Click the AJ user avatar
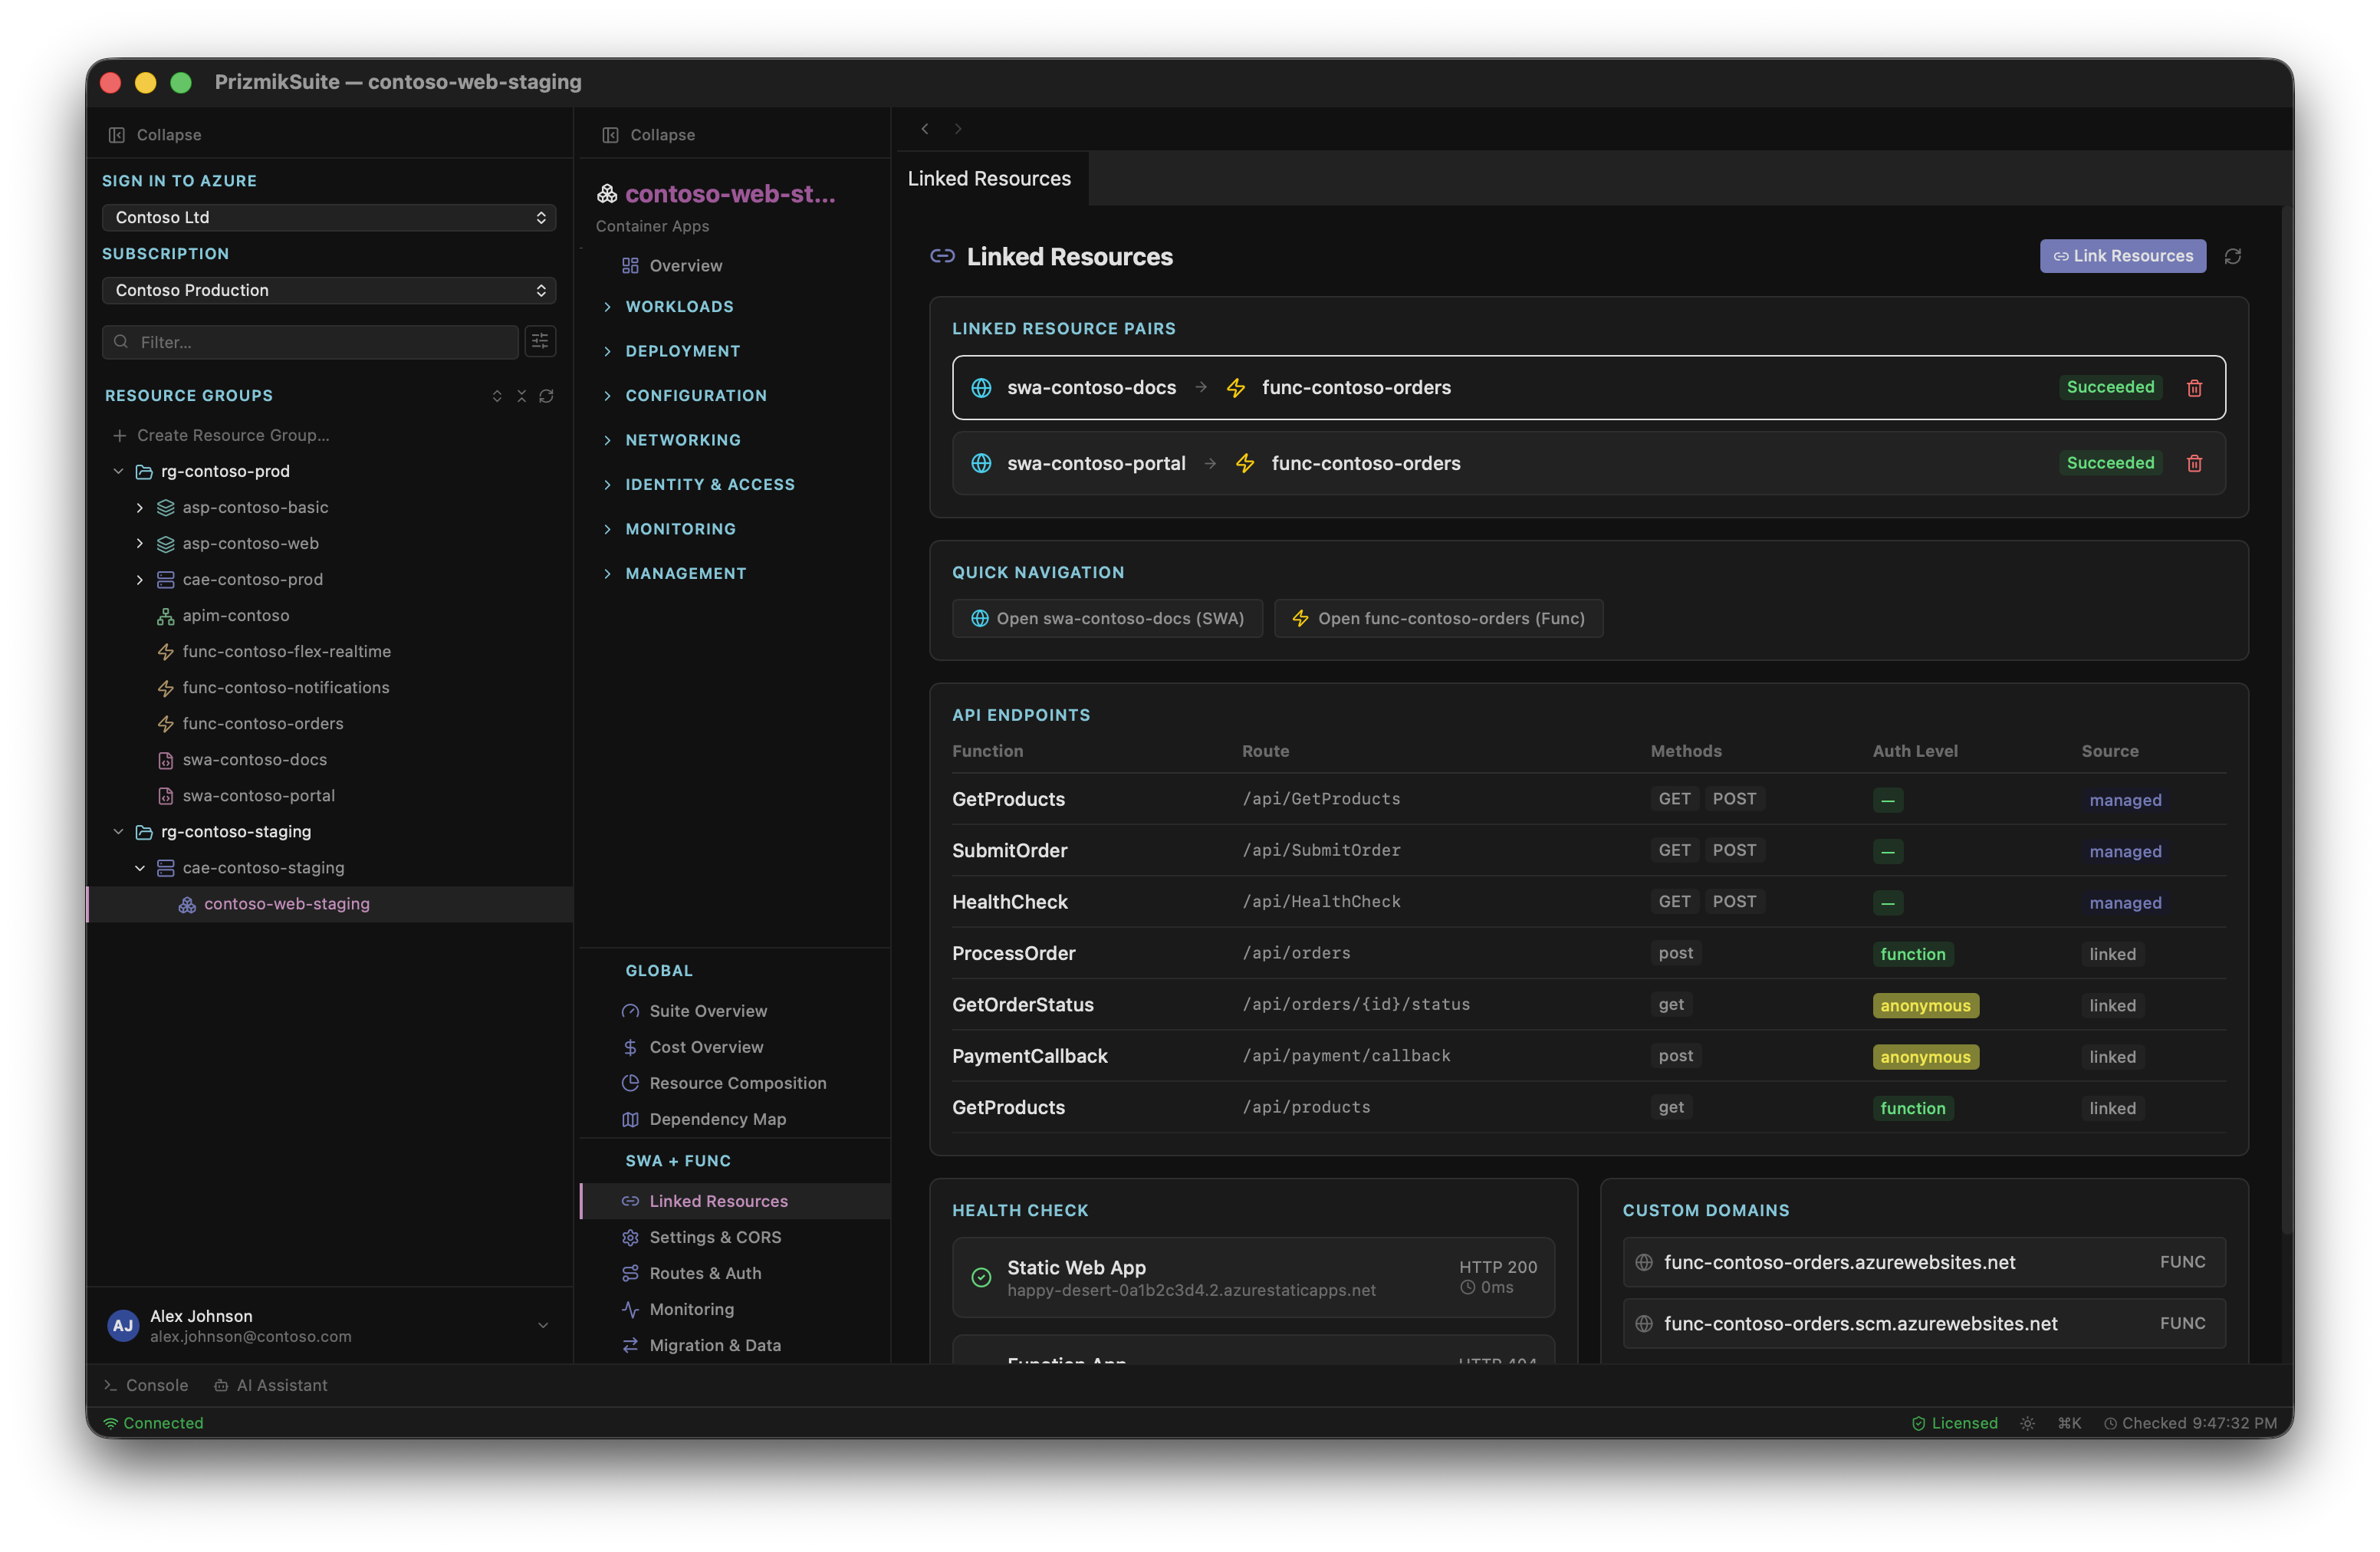Image resolution: width=2380 pixels, height=1552 pixels. (x=123, y=1326)
